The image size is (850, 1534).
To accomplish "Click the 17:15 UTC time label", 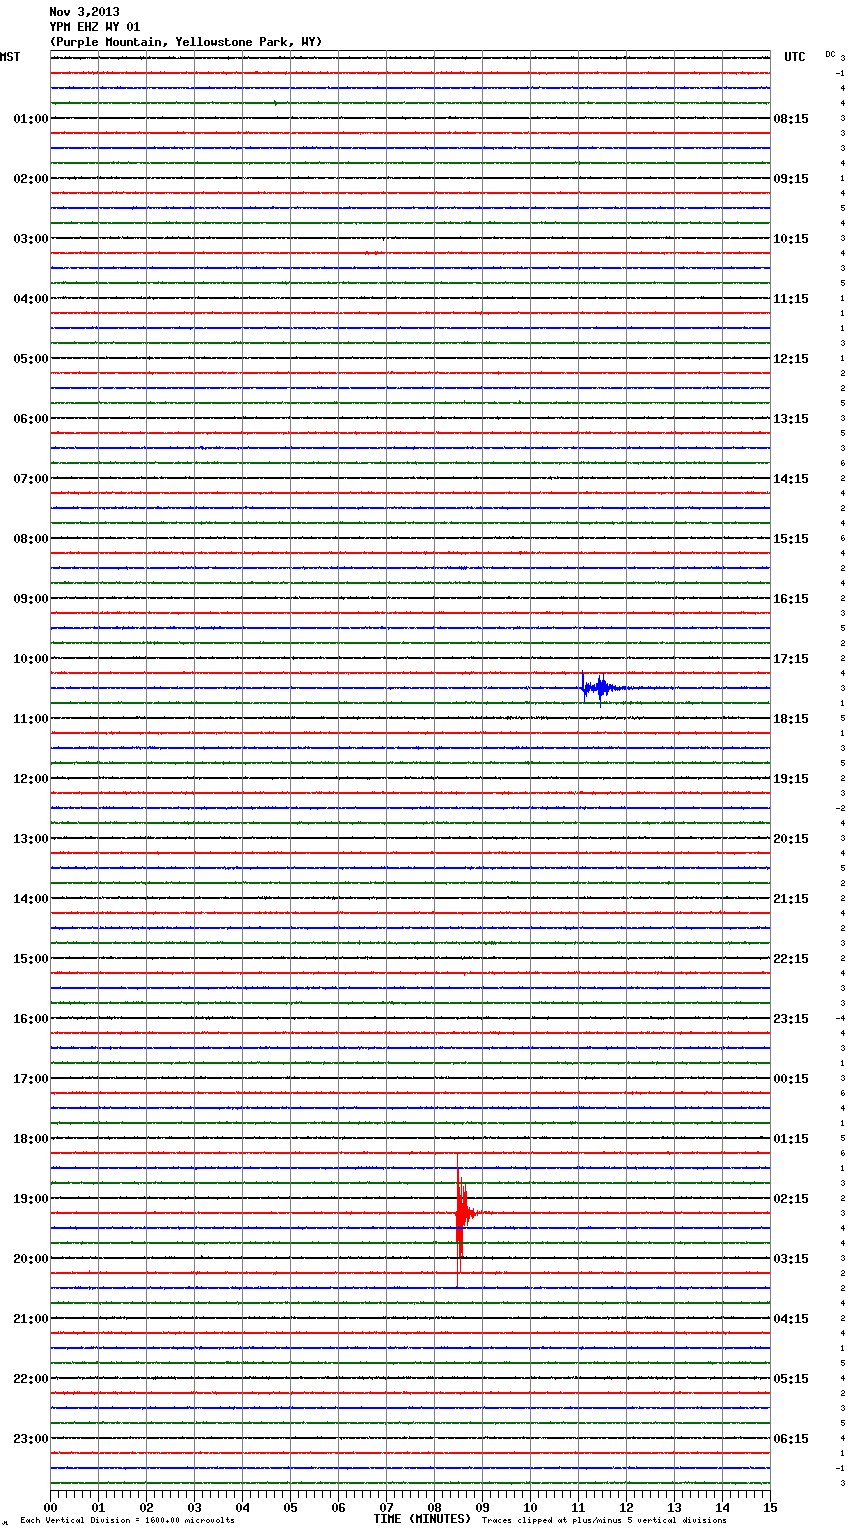I will pyautogui.click(x=791, y=659).
